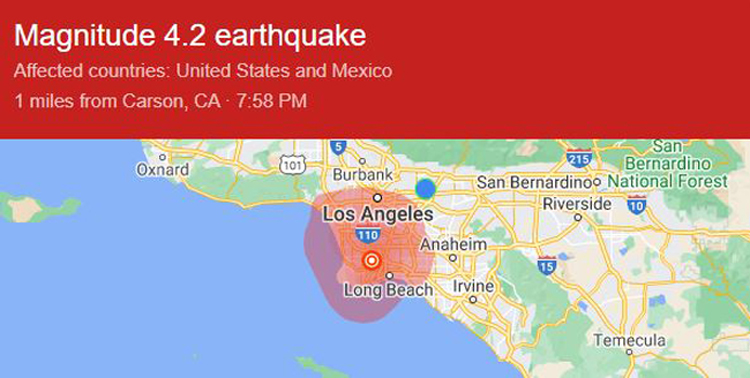Click the Interstate 15 highway shield
750x378 pixels.
(547, 266)
